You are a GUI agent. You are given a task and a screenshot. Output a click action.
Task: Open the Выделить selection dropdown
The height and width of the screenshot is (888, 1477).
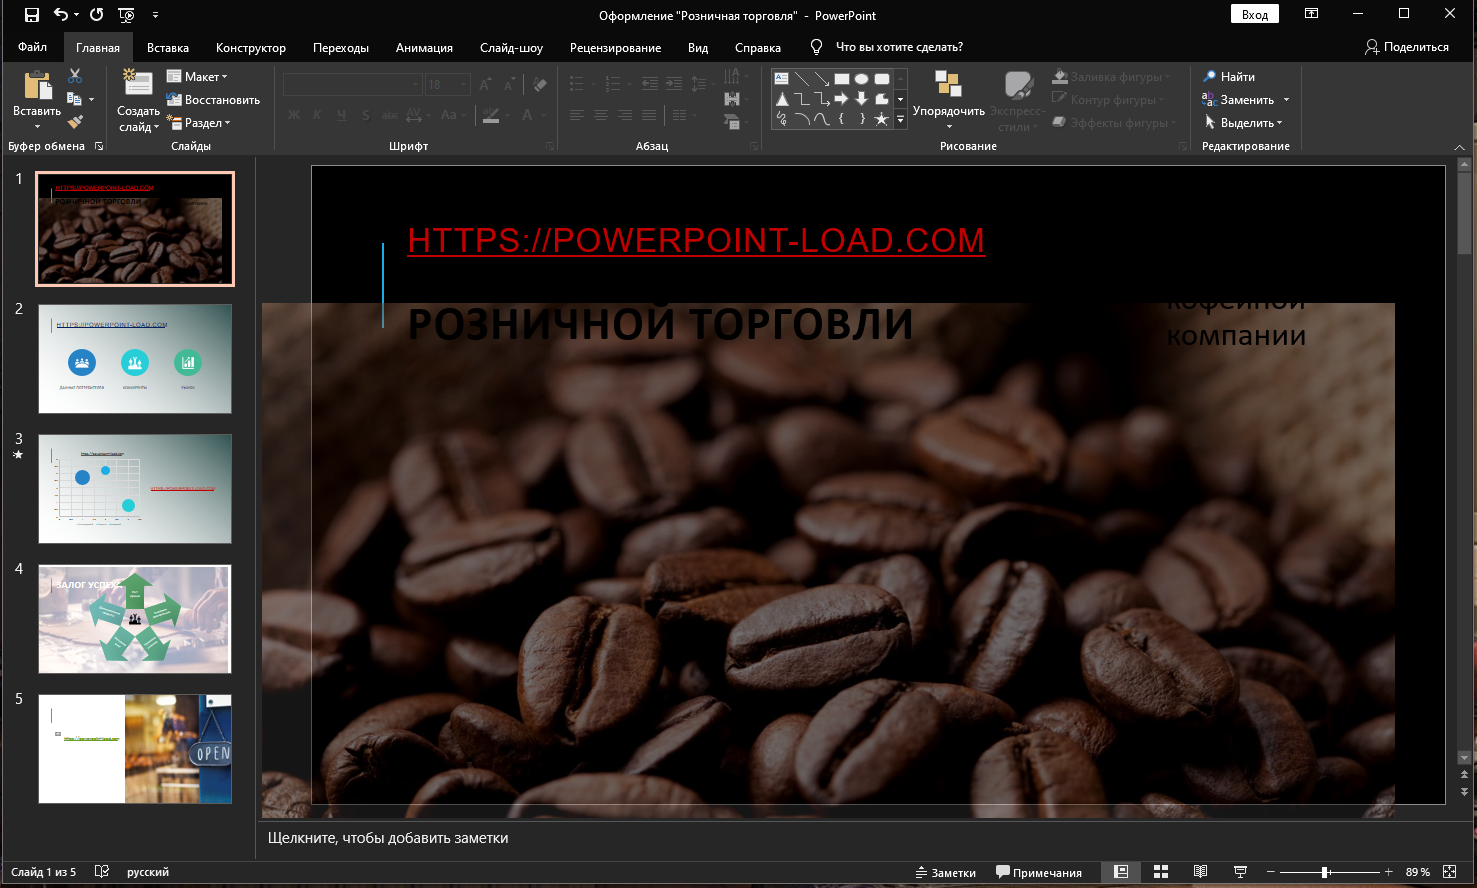coord(1243,122)
